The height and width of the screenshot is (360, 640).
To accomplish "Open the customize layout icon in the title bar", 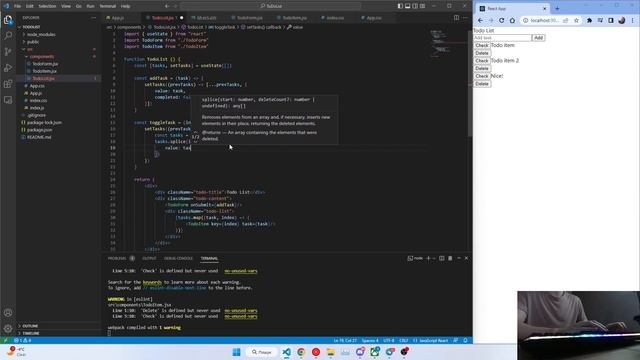I will pyautogui.click(x=422, y=6).
